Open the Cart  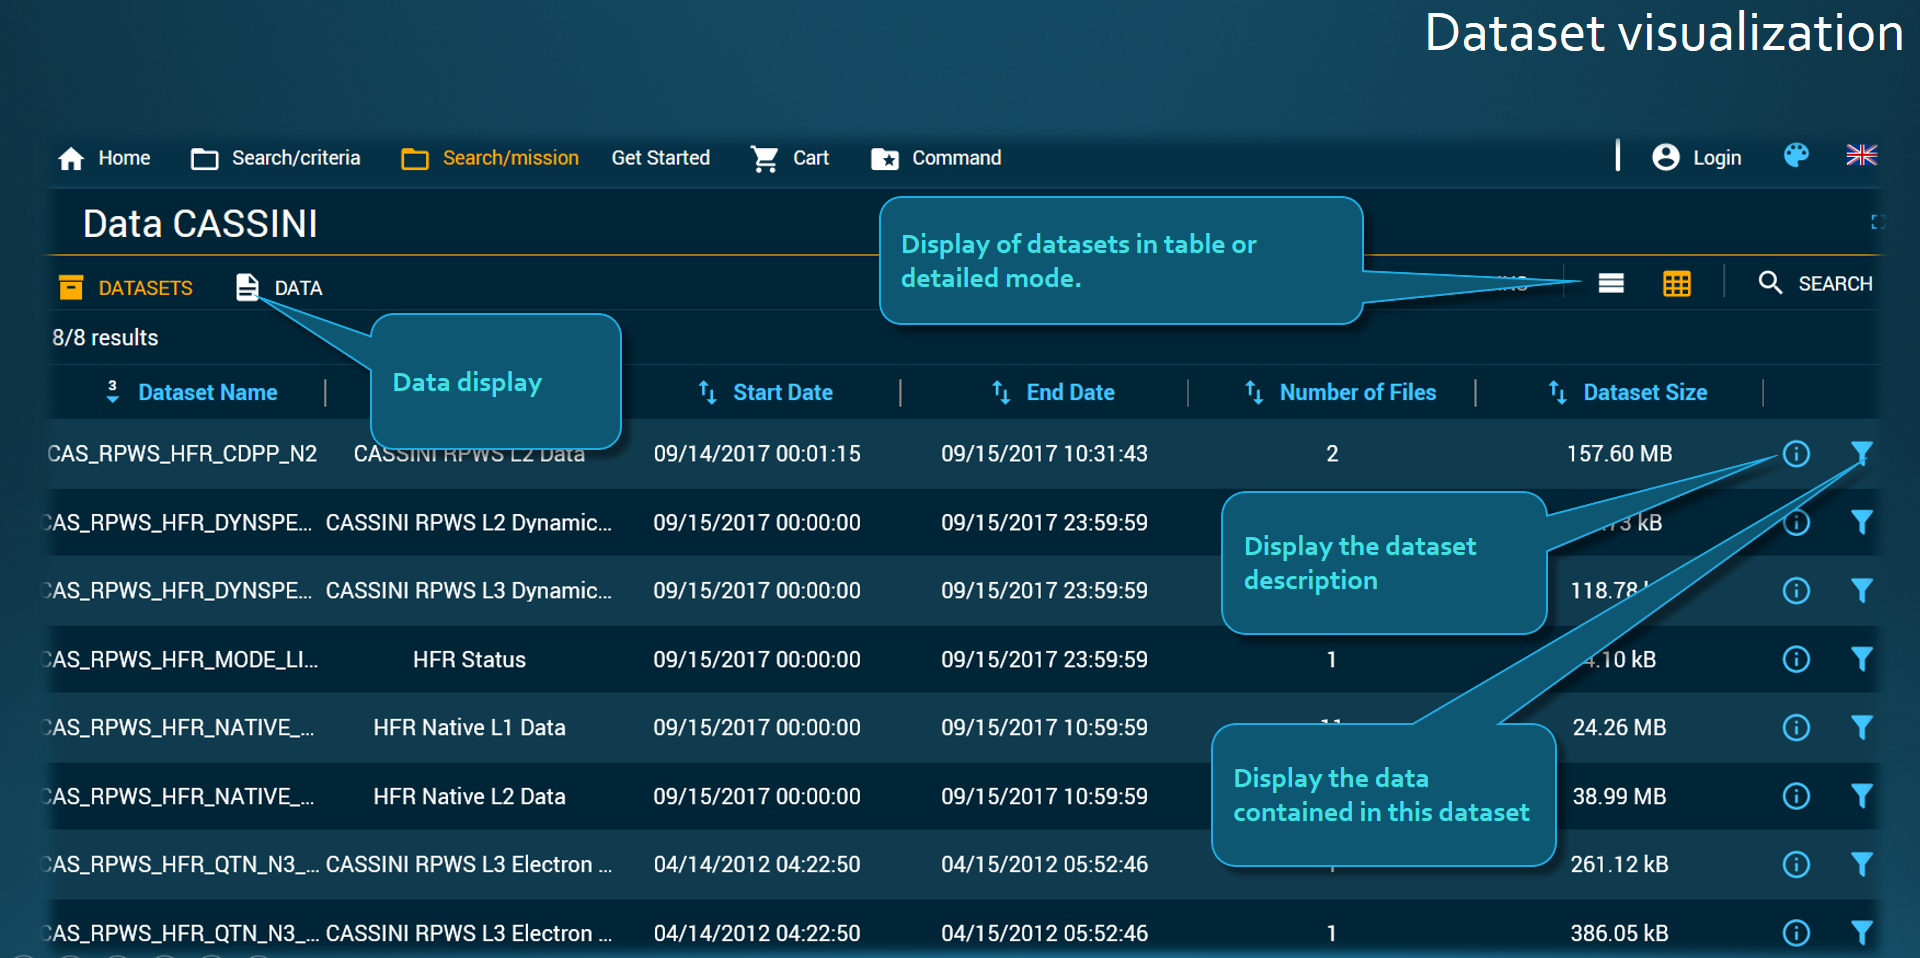point(790,158)
